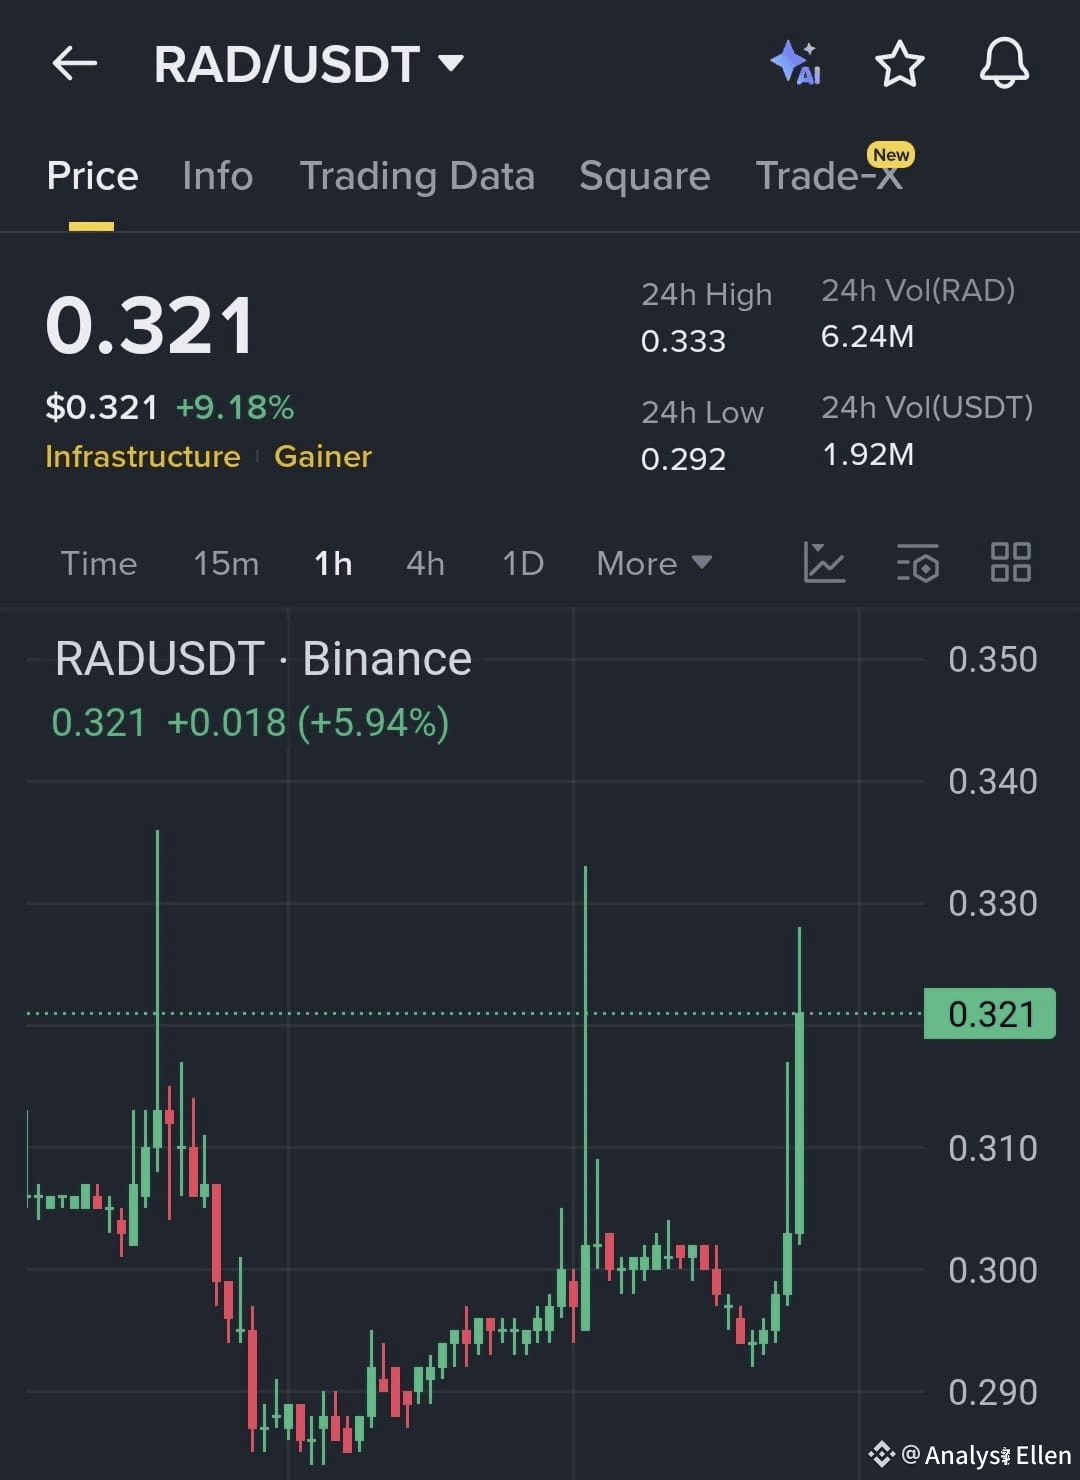Click the RADUSDT · Binance chart title
1080x1480 pixels.
(263, 659)
